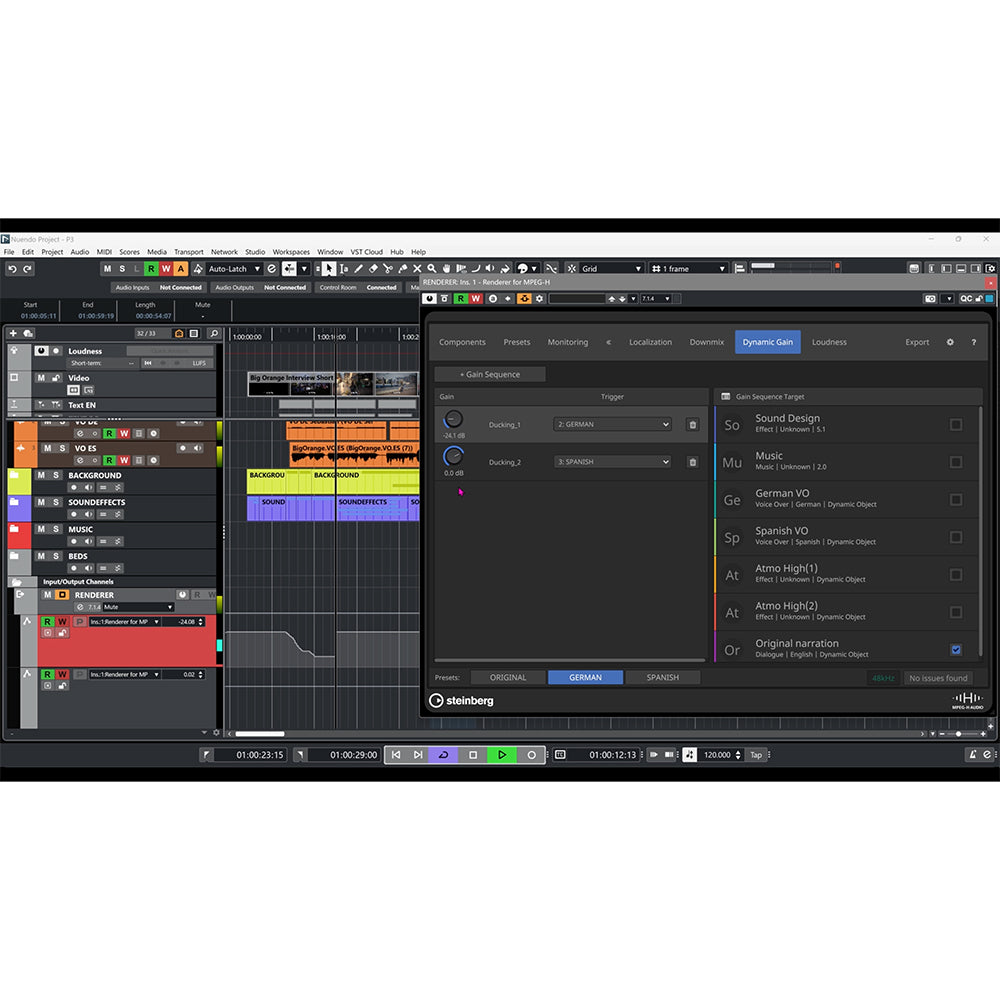Switch to the Loudness tab

pos(829,342)
